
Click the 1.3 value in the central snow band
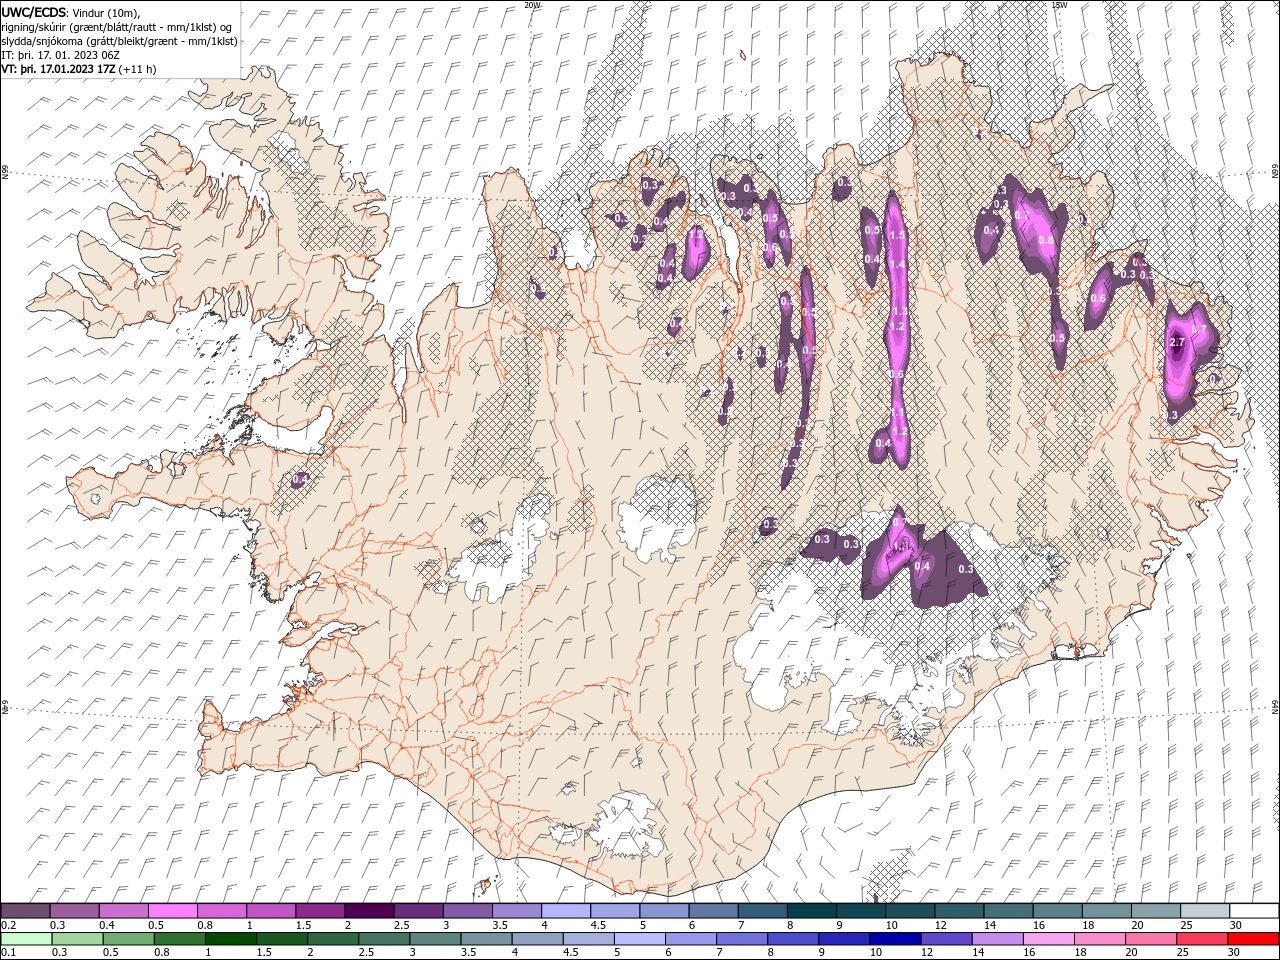point(899,312)
